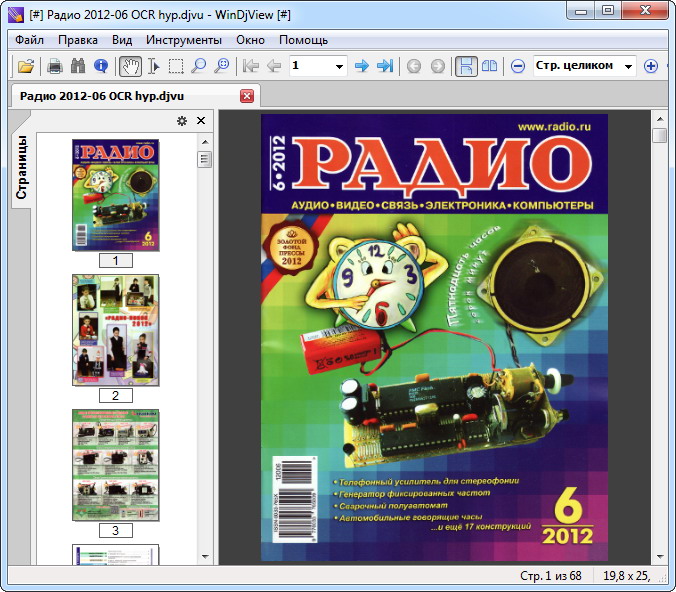
Task: Activate the rectangle selection tool
Action: (x=176, y=66)
